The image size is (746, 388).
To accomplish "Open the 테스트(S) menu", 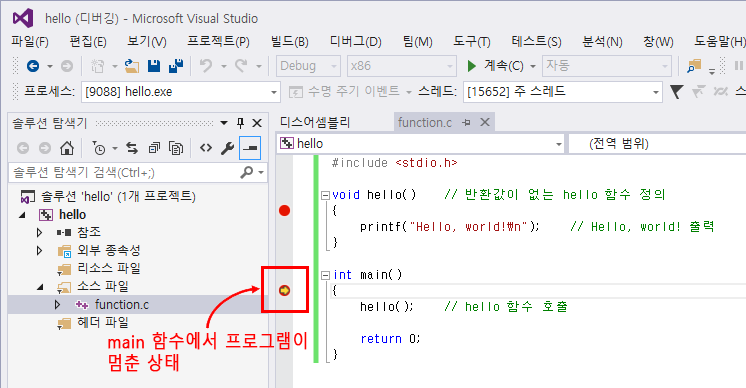I will (537, 42).
